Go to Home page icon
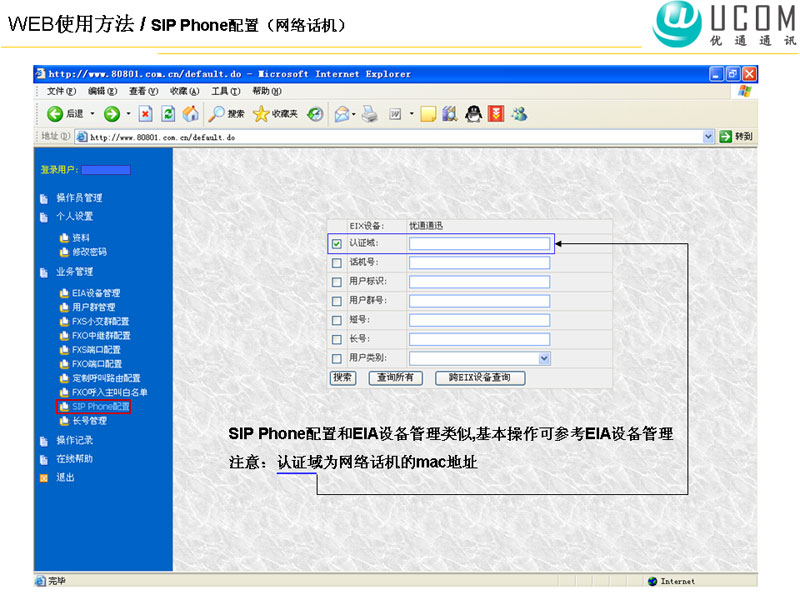 pyautogui.click(x=191, y=114)
